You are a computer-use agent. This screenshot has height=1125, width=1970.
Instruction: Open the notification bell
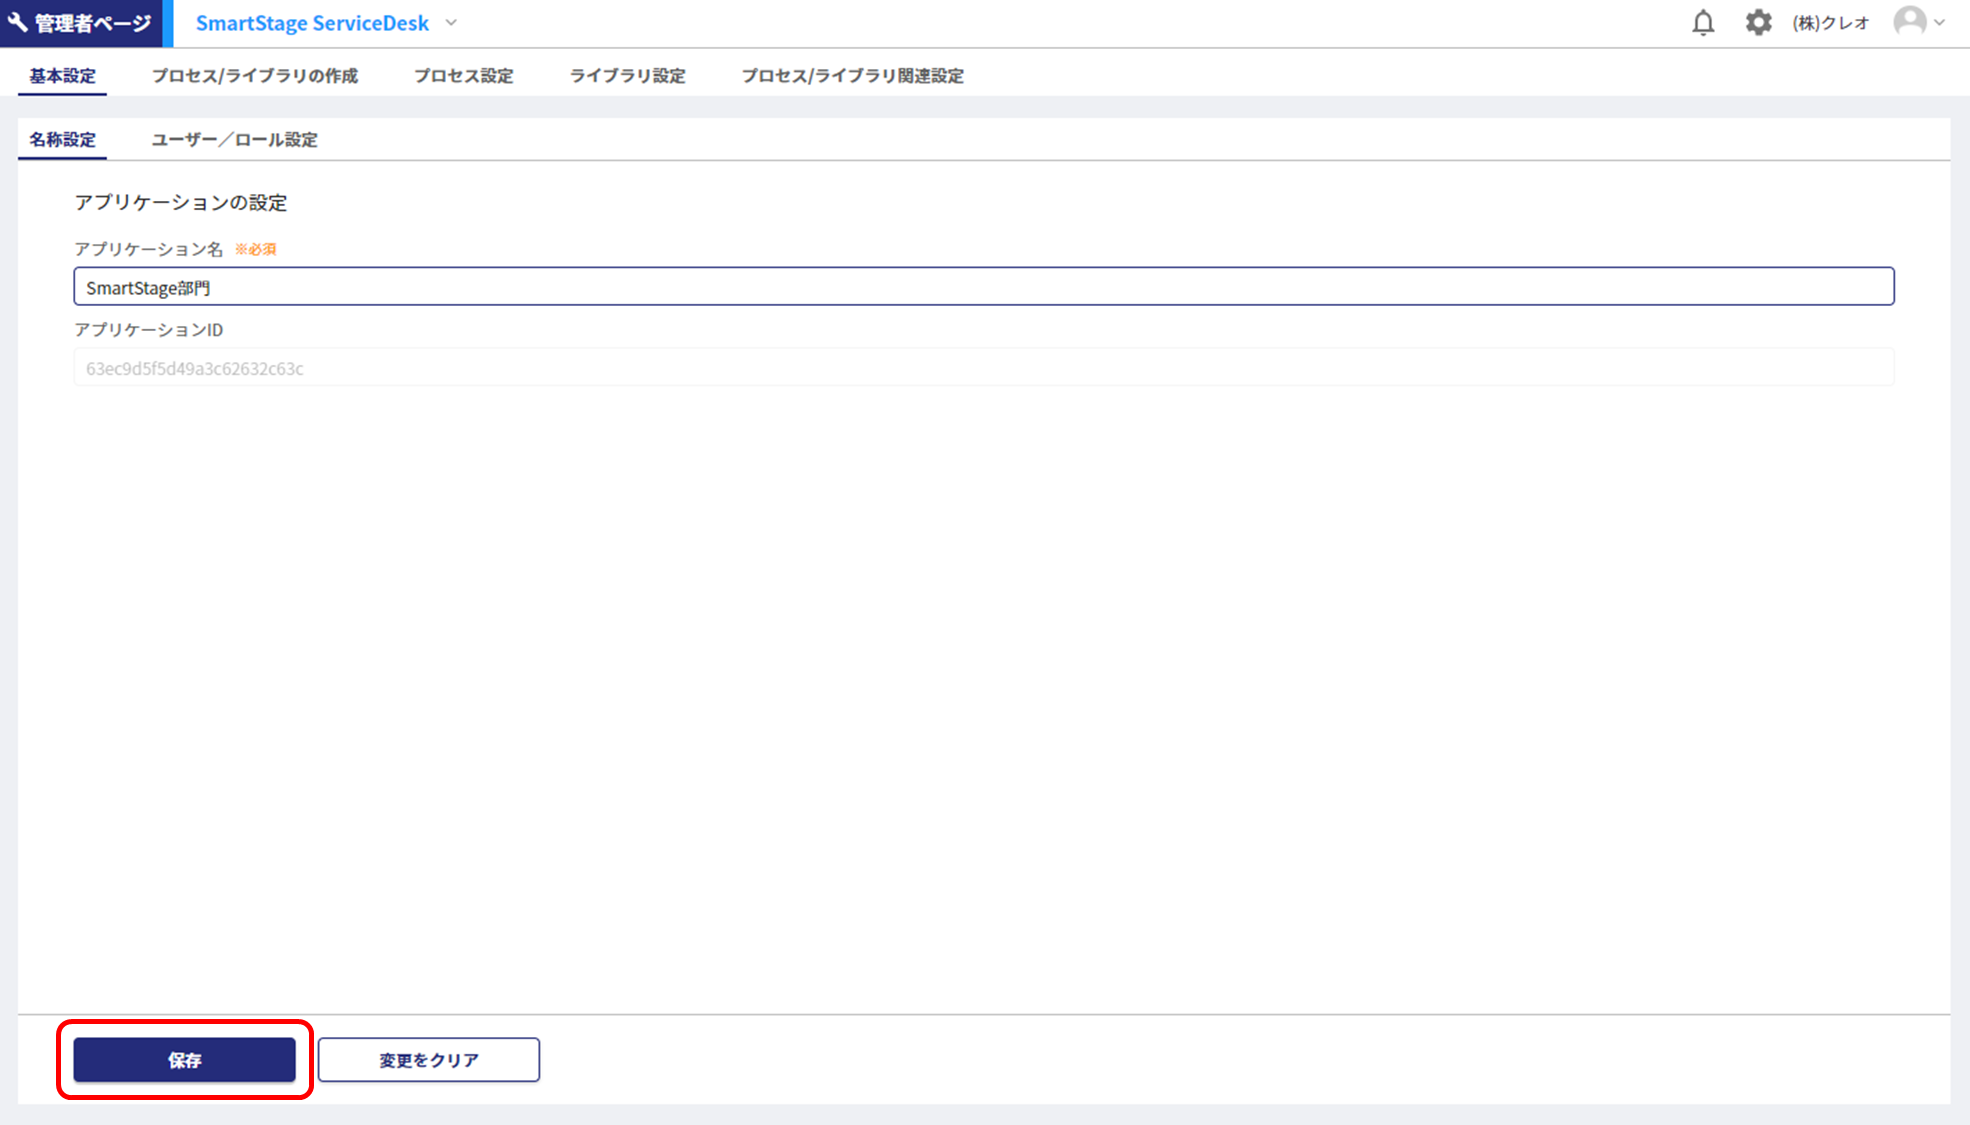tap(1703, 23)
